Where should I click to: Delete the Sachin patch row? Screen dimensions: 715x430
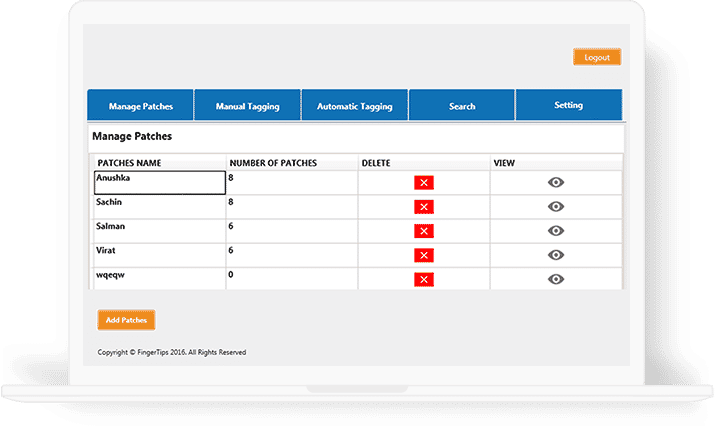(424, 207)
